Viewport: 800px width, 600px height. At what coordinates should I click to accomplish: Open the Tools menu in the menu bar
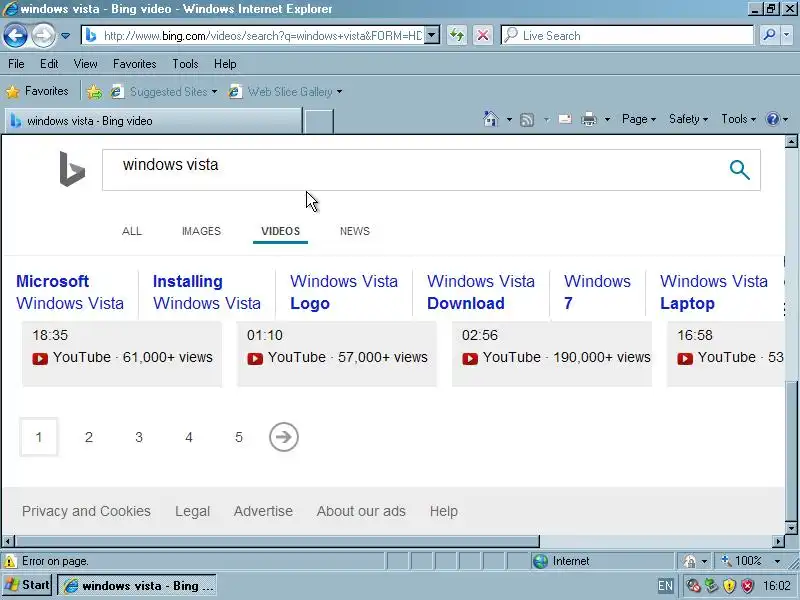[x=185, y=64]
